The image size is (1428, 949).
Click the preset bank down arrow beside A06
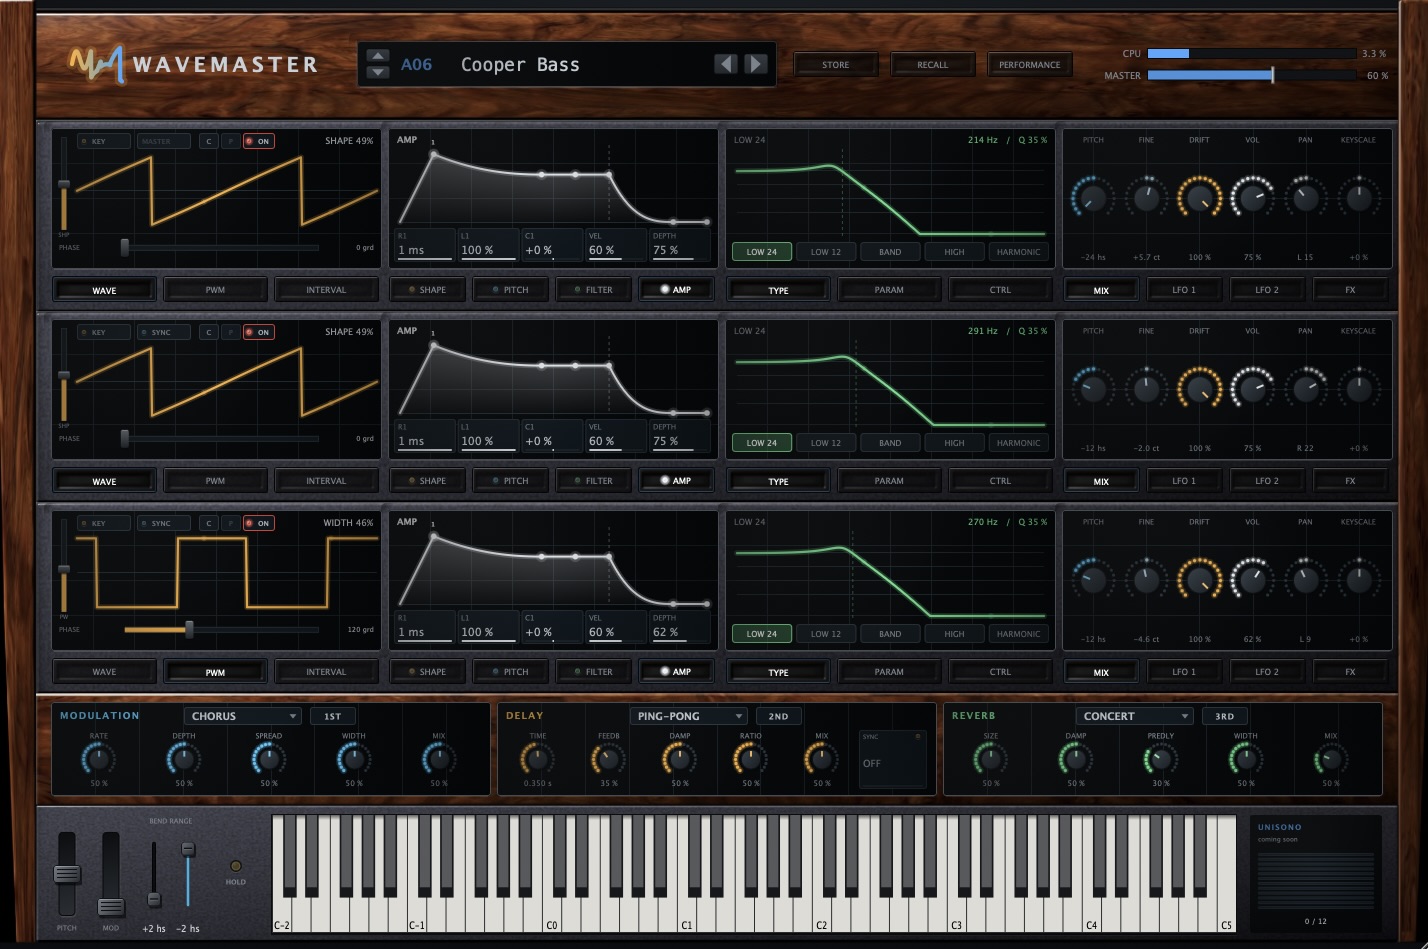pyautogui.click(x=378, y=72)
